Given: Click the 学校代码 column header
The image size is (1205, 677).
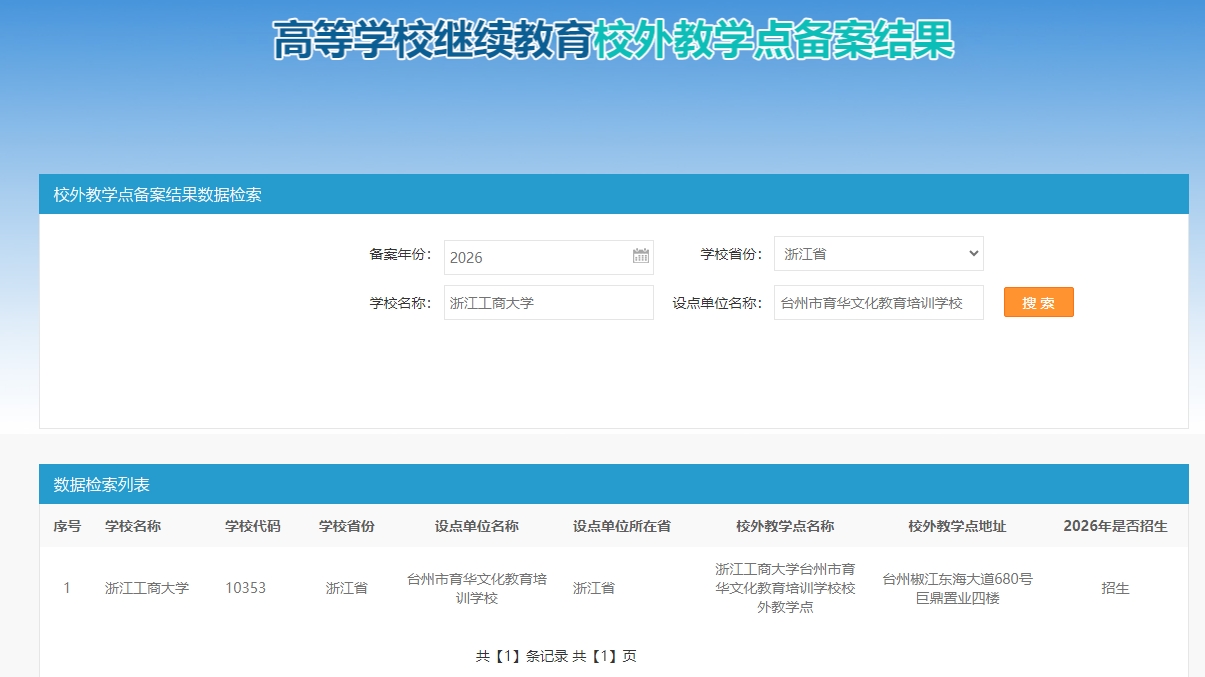Looking at the screenshot, I should point(253,526).
